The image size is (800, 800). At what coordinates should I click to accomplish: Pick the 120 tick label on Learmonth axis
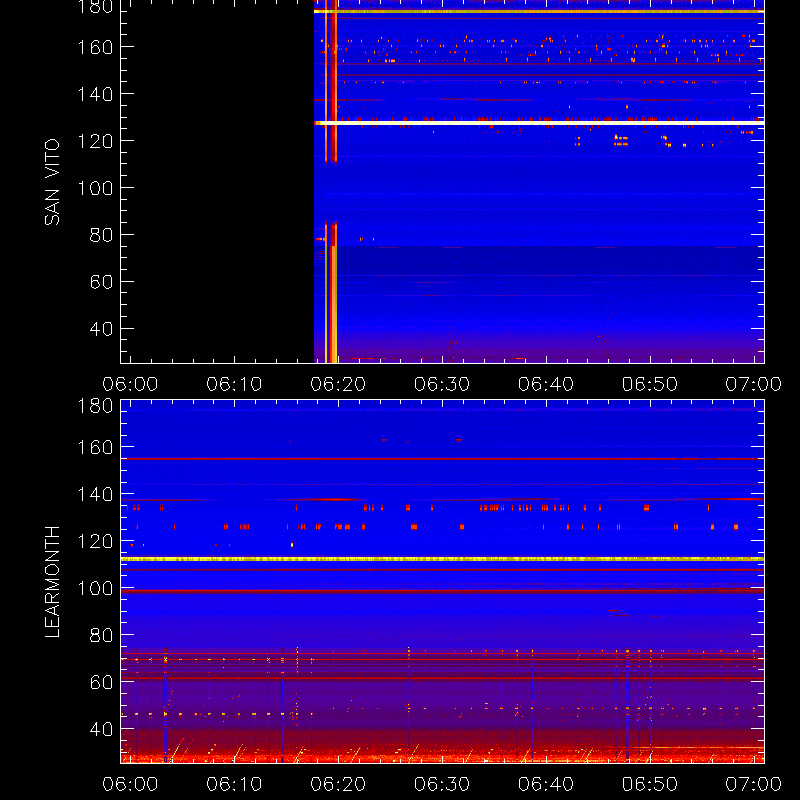tap(95, 541)
